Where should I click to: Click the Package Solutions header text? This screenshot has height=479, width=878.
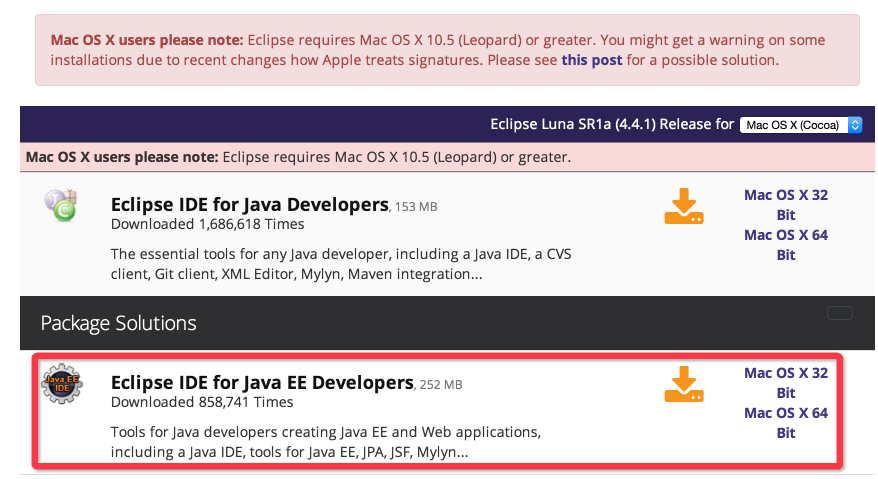[x=118, y=323]
